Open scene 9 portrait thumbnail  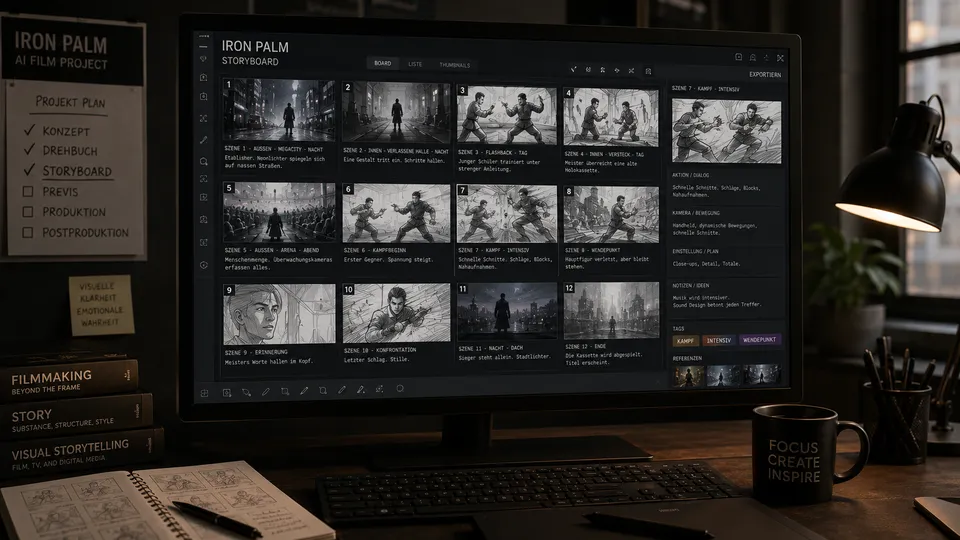point(279,314)
